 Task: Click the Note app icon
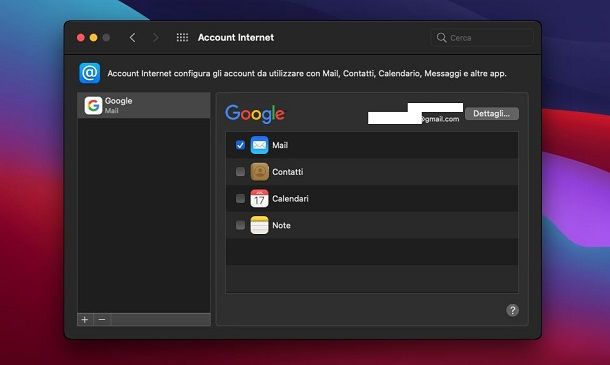pyautogui.click(x=259, y=225)
